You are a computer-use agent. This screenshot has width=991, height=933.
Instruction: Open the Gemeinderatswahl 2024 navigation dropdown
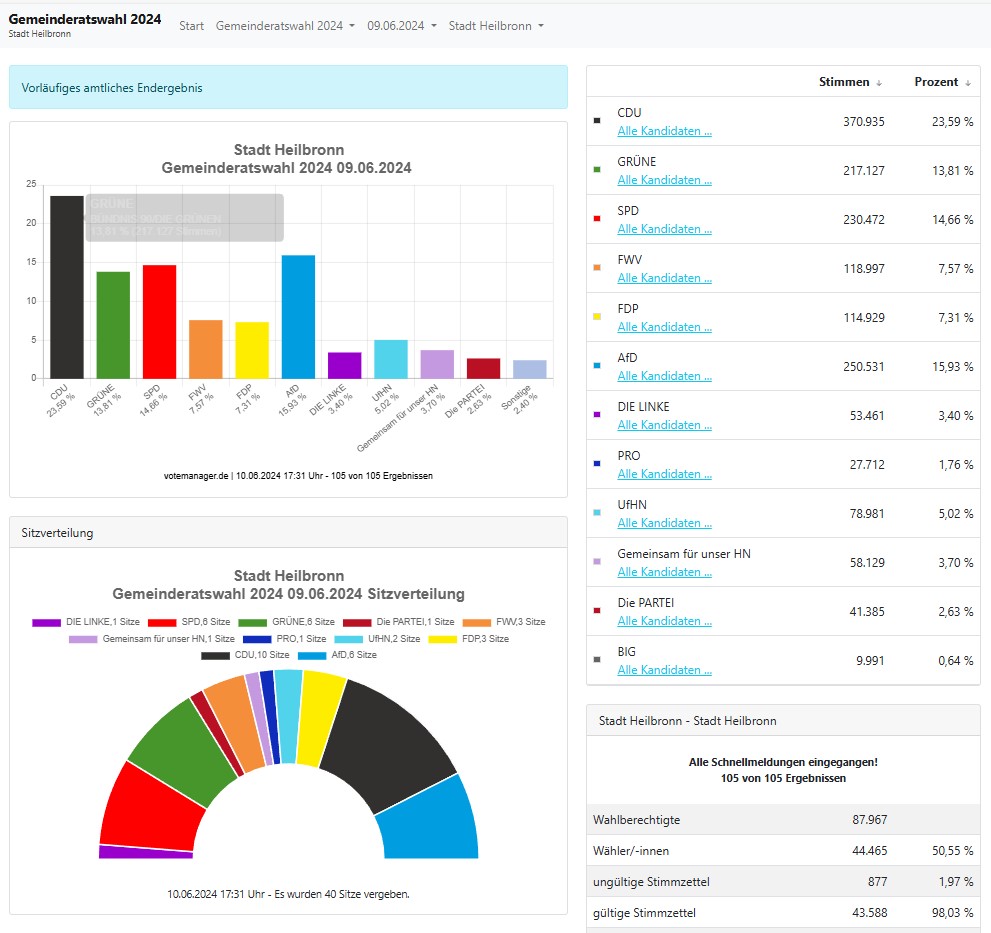pos(285,25)
